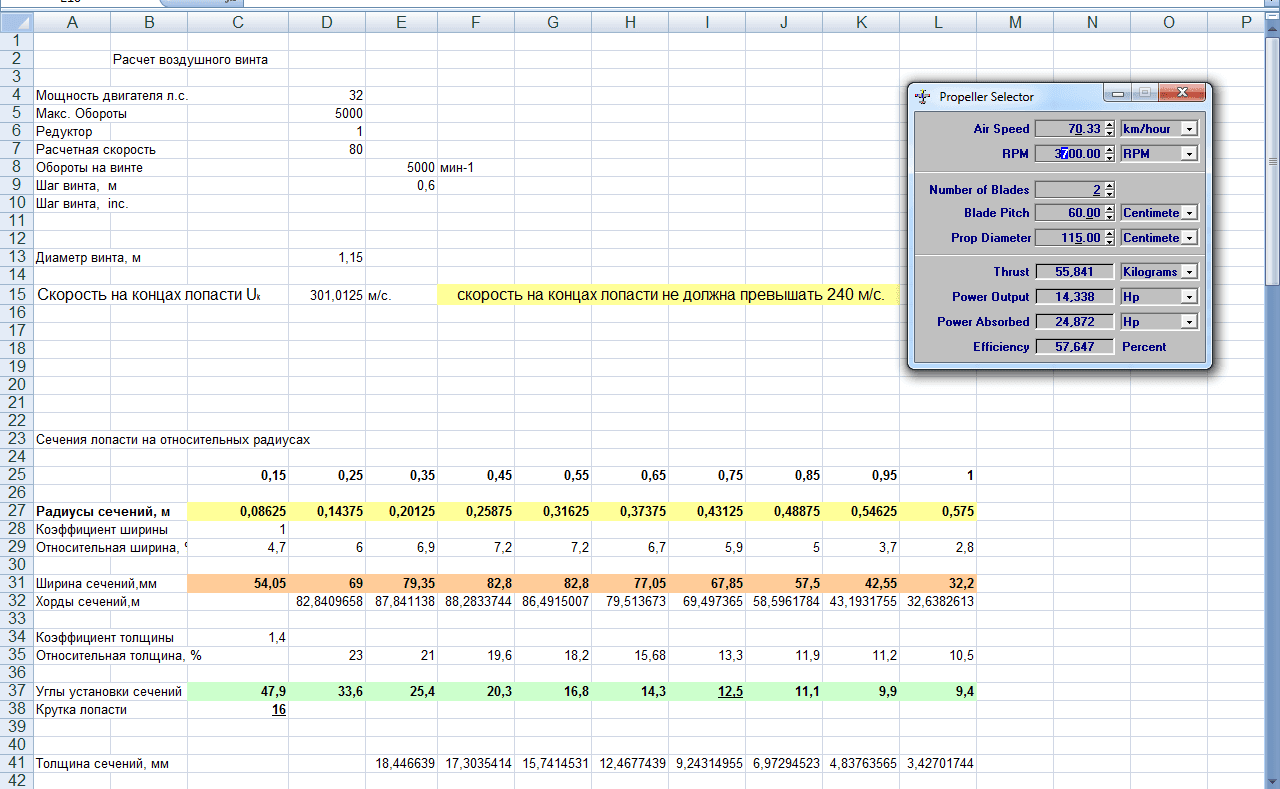The width and height of the screenshot is (1280, 789).
Task: Increase the Number of Blades with the up arrow
Action: pyautogui.click(x=1109, y=185)
